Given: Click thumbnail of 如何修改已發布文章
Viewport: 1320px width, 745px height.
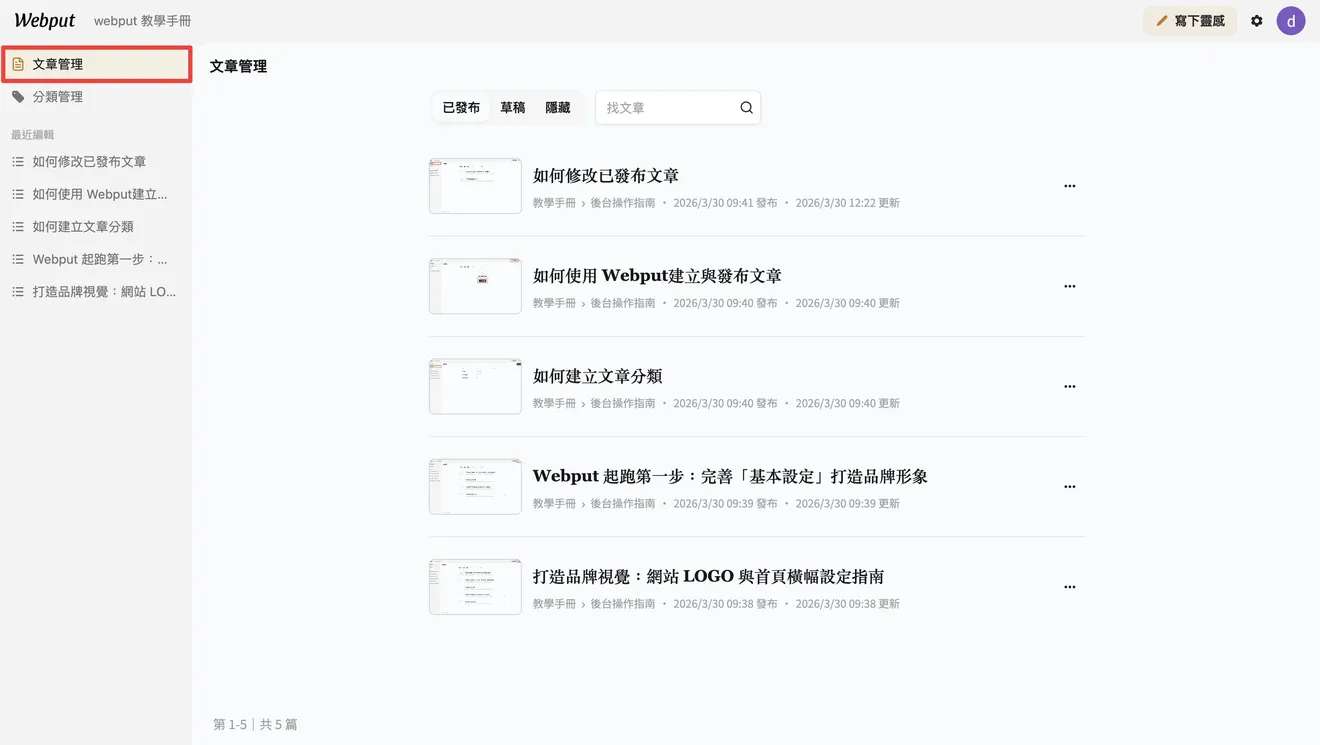Looking at the screenshot, I should (475, 186).
